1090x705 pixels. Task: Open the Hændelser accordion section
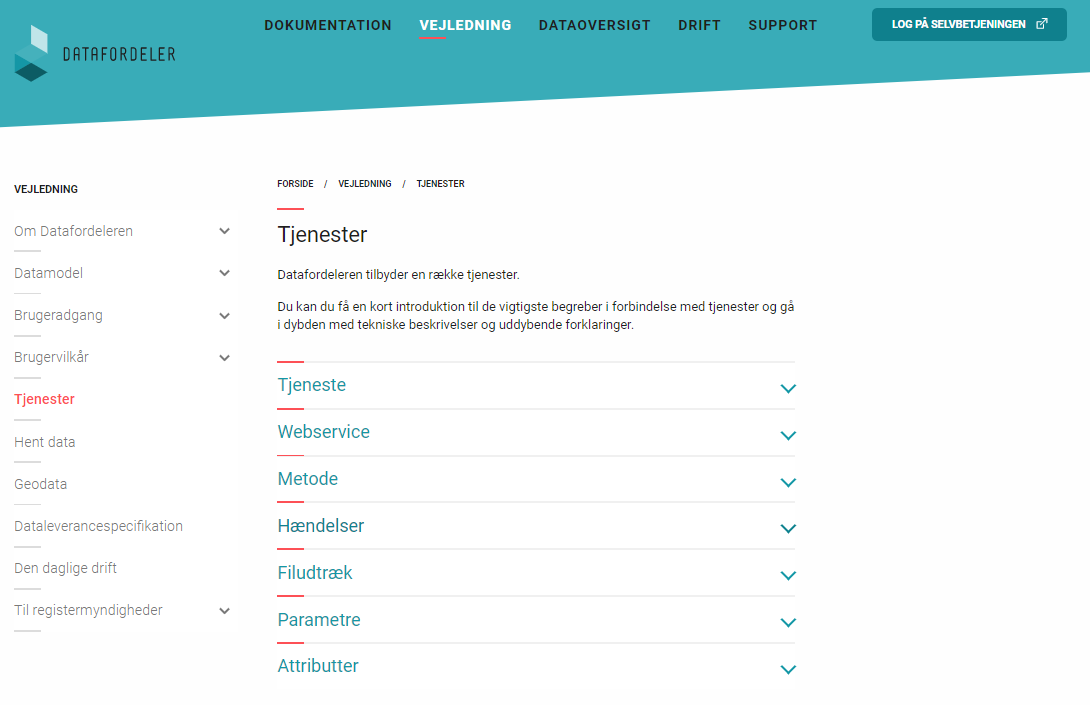[321, 526]
